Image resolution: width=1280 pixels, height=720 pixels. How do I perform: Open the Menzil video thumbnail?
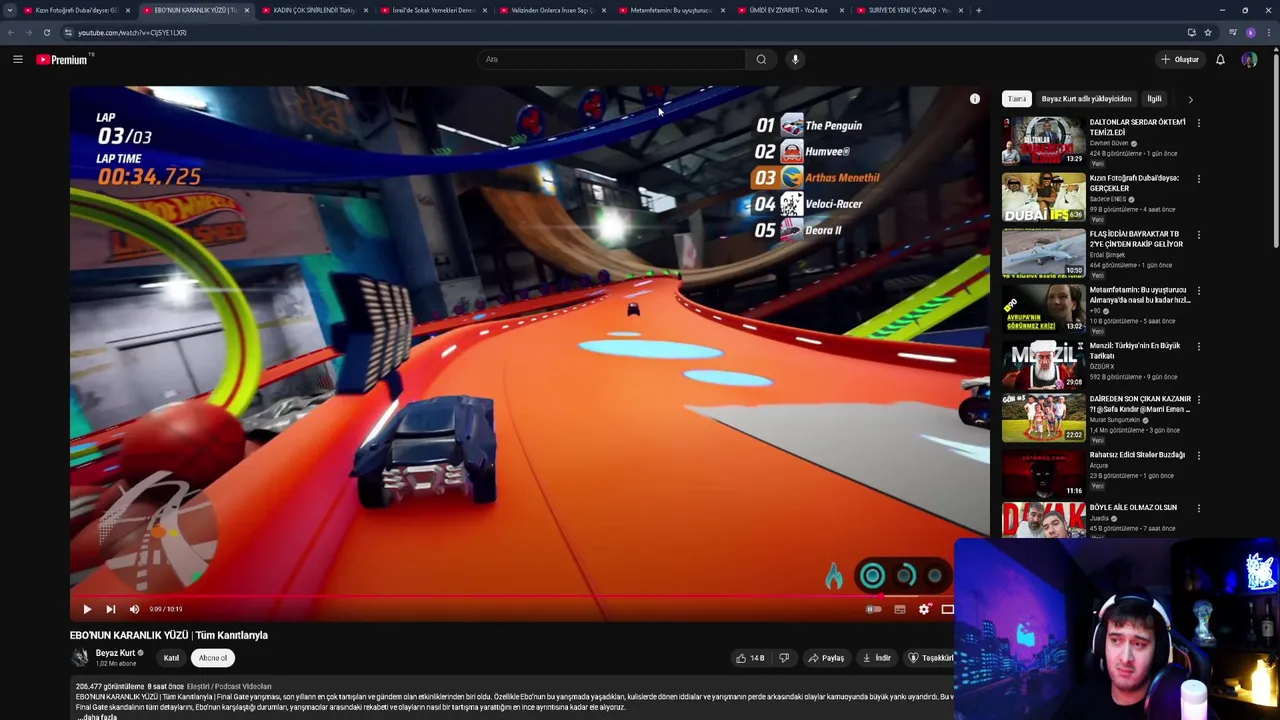1043,366
